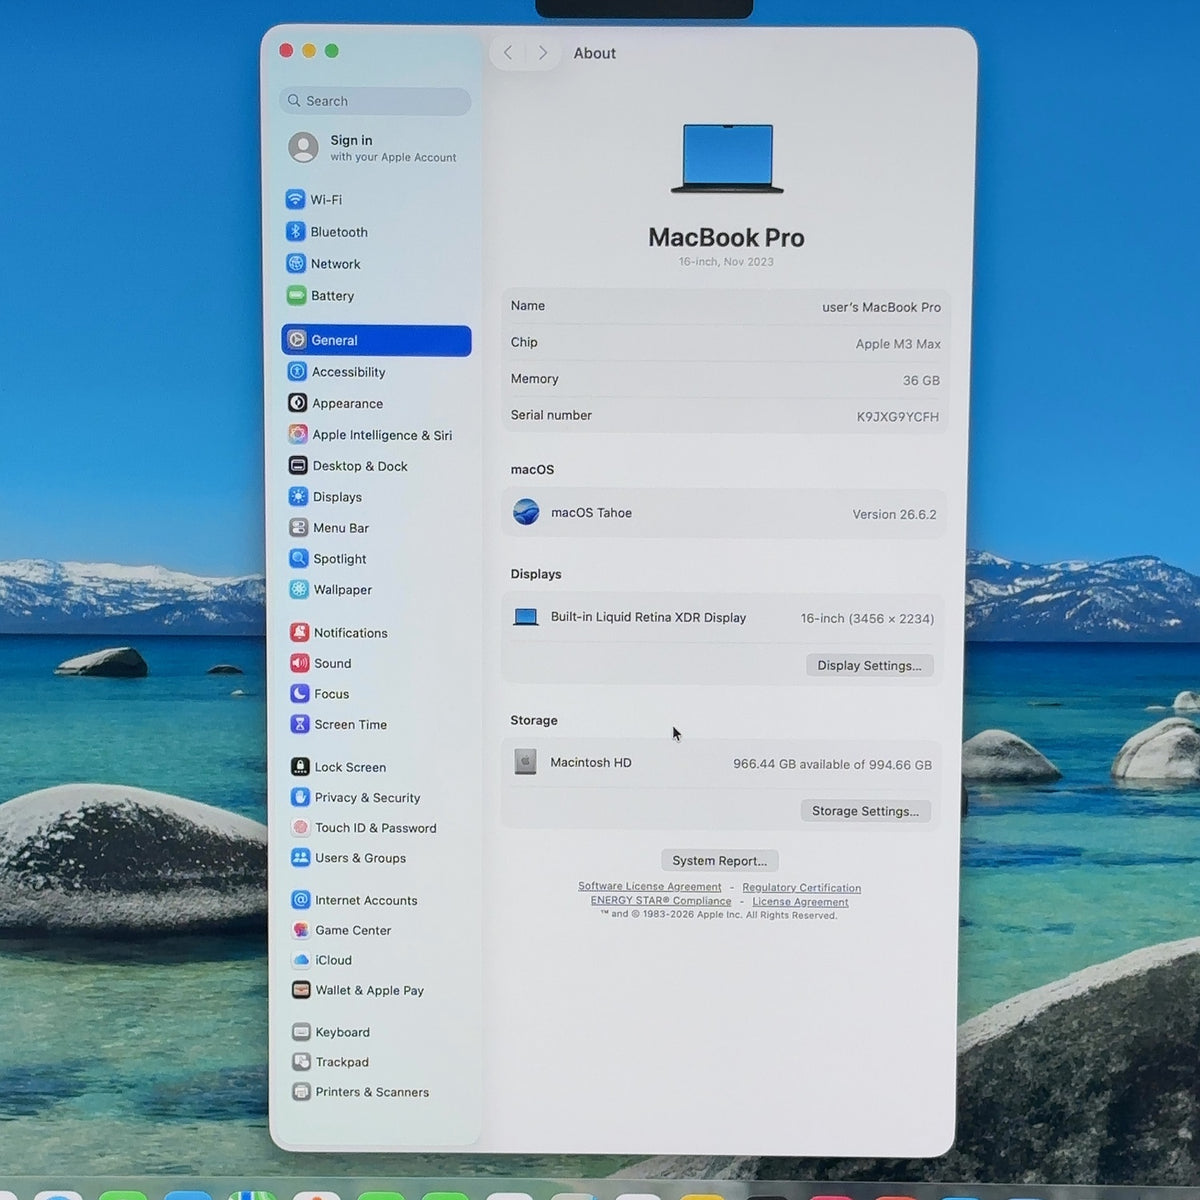Go back with the left chevron
The height and width of the screenshot is (1200, 1200).
(x=508, y=53)
